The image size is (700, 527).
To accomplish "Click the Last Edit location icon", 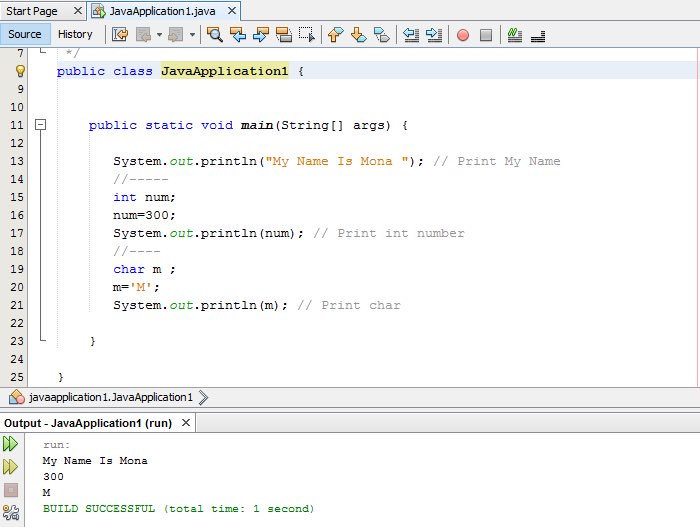I will point(120,34).
